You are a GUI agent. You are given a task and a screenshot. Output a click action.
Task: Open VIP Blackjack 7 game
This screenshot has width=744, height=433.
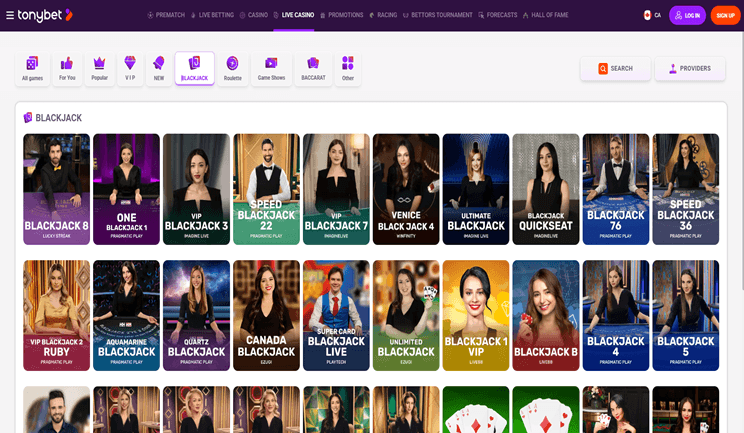336,189
